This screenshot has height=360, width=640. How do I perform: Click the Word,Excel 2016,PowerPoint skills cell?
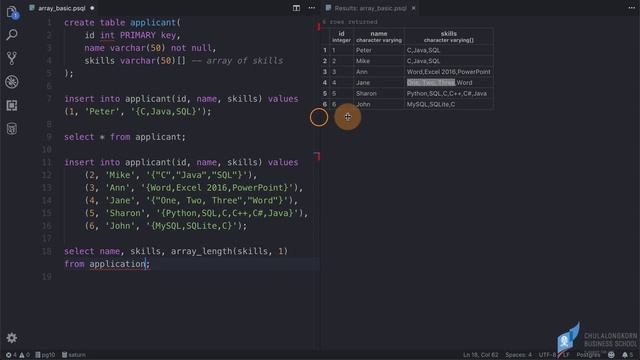click(x=449, y=72)
